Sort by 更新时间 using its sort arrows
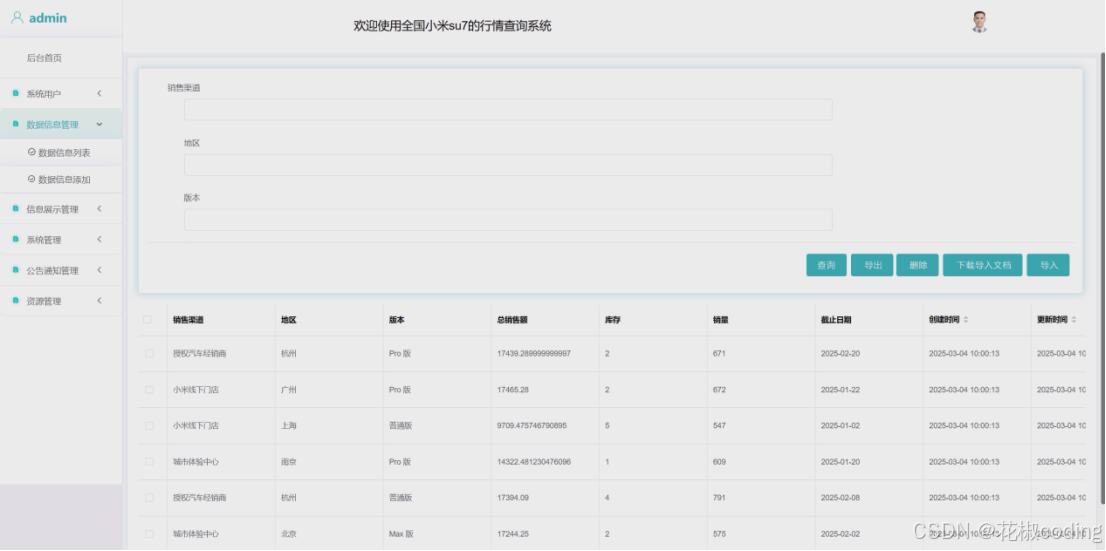Screen dimensions: 1106x551 [1074, 320]
